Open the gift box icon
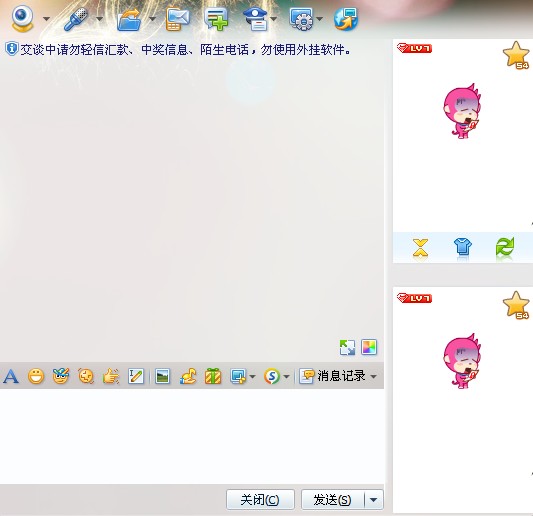 pos(213,376)
